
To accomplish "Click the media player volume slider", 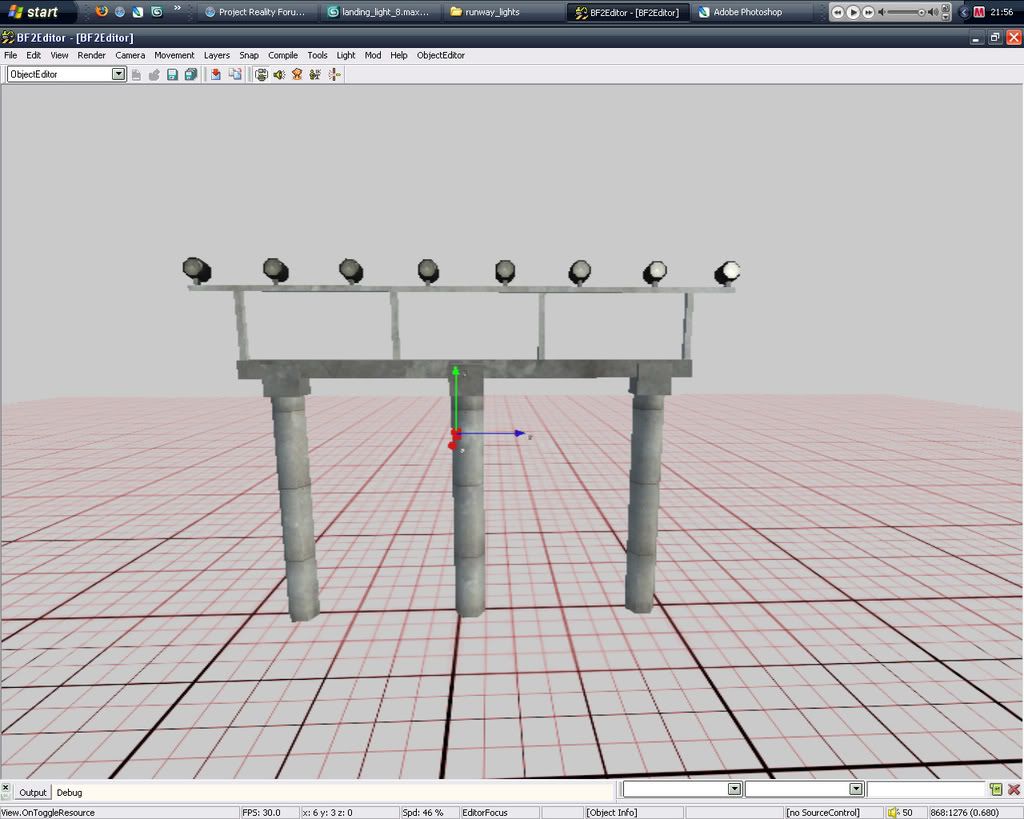I will 906,12.
